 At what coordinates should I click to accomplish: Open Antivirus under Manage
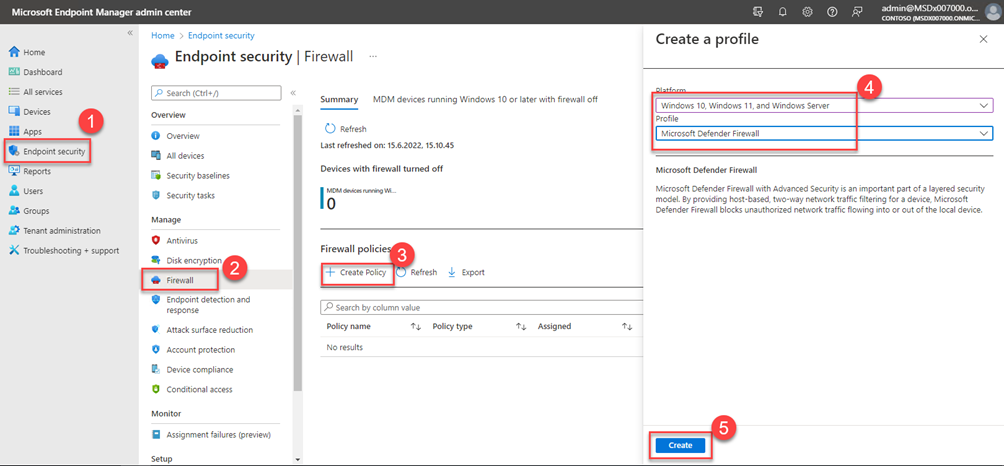click(x=182, y=241)
